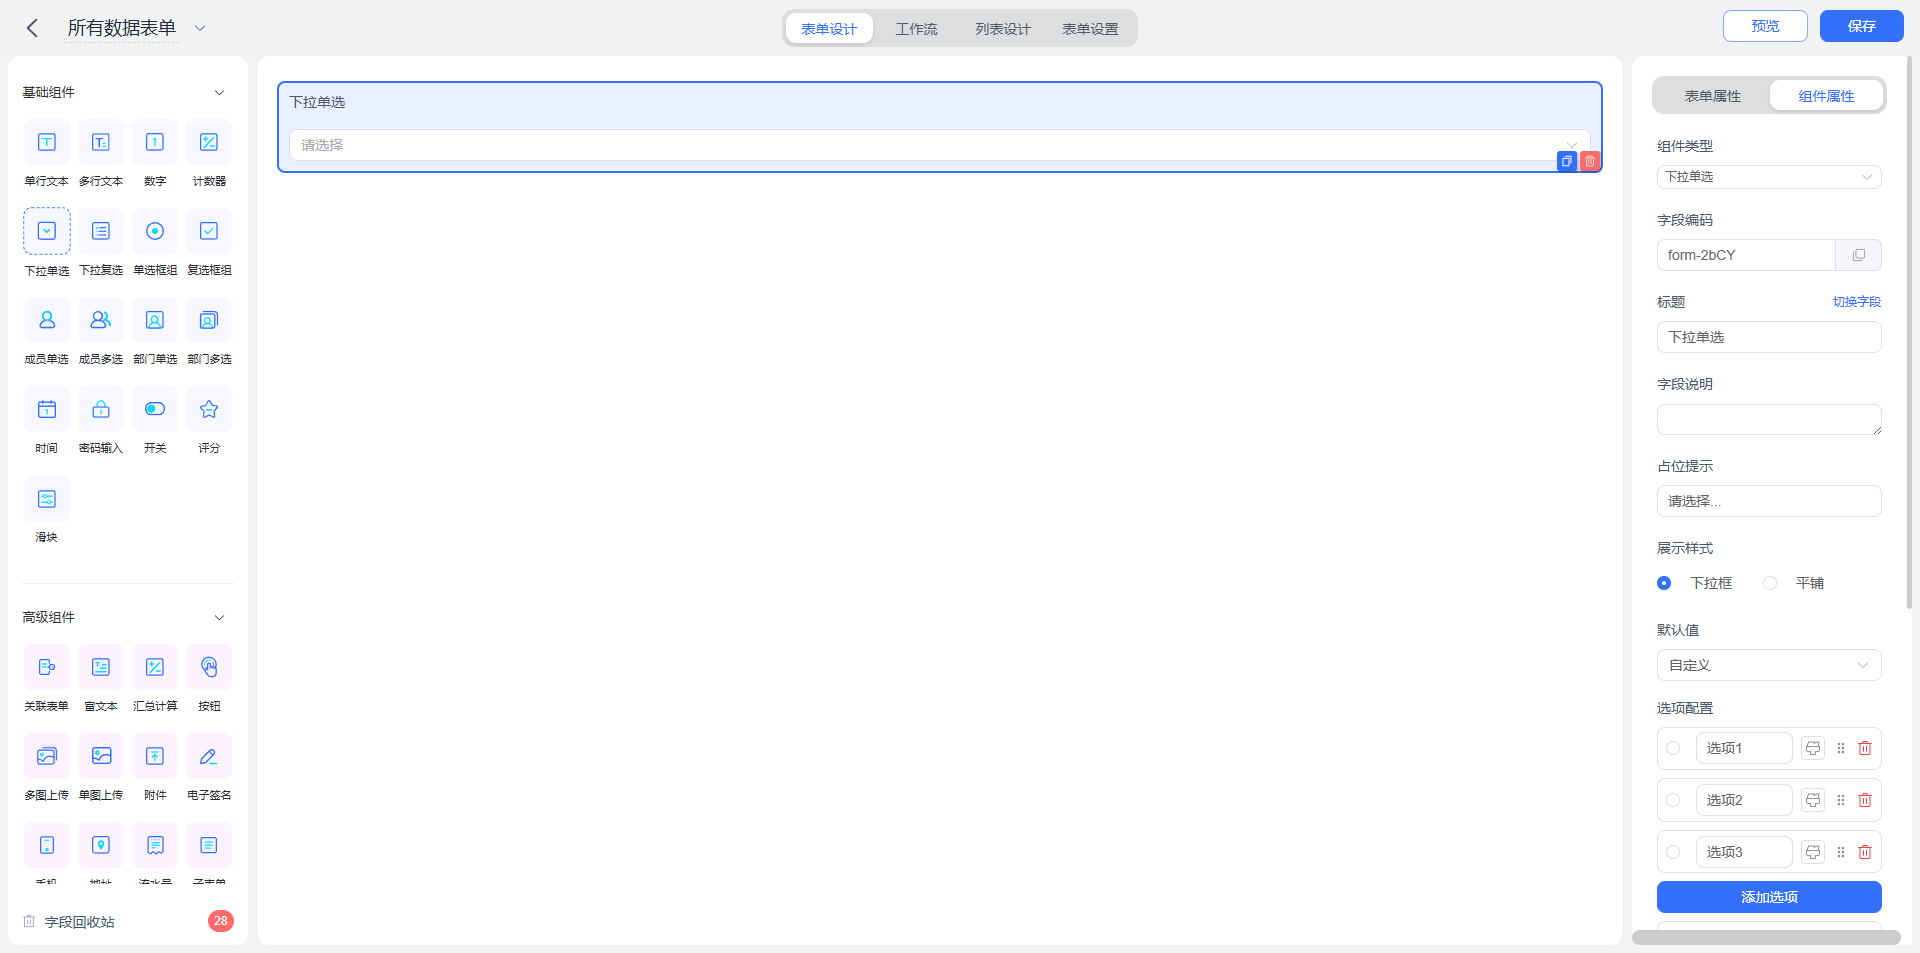This screenshot has height=953, width=1920.
Task: Delete the 下拉单选 field using red trash
Action: (x=1590, y=161)
